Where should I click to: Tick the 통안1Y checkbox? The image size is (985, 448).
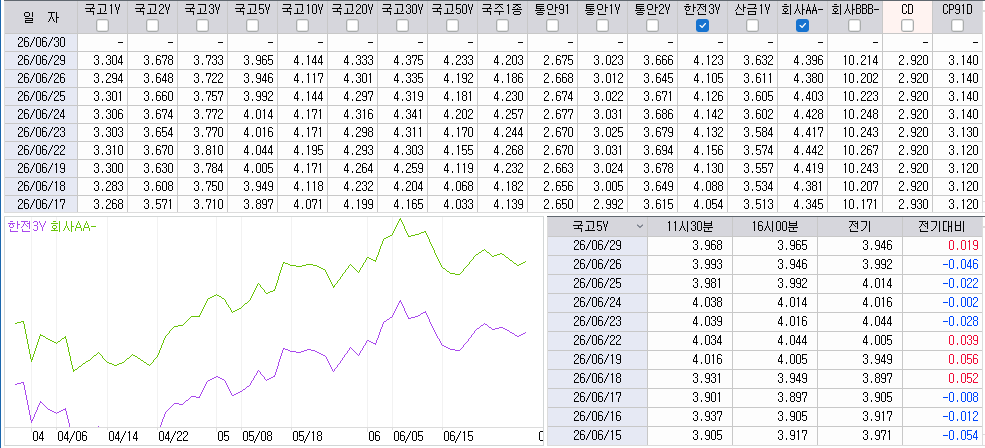click(602, 26)
